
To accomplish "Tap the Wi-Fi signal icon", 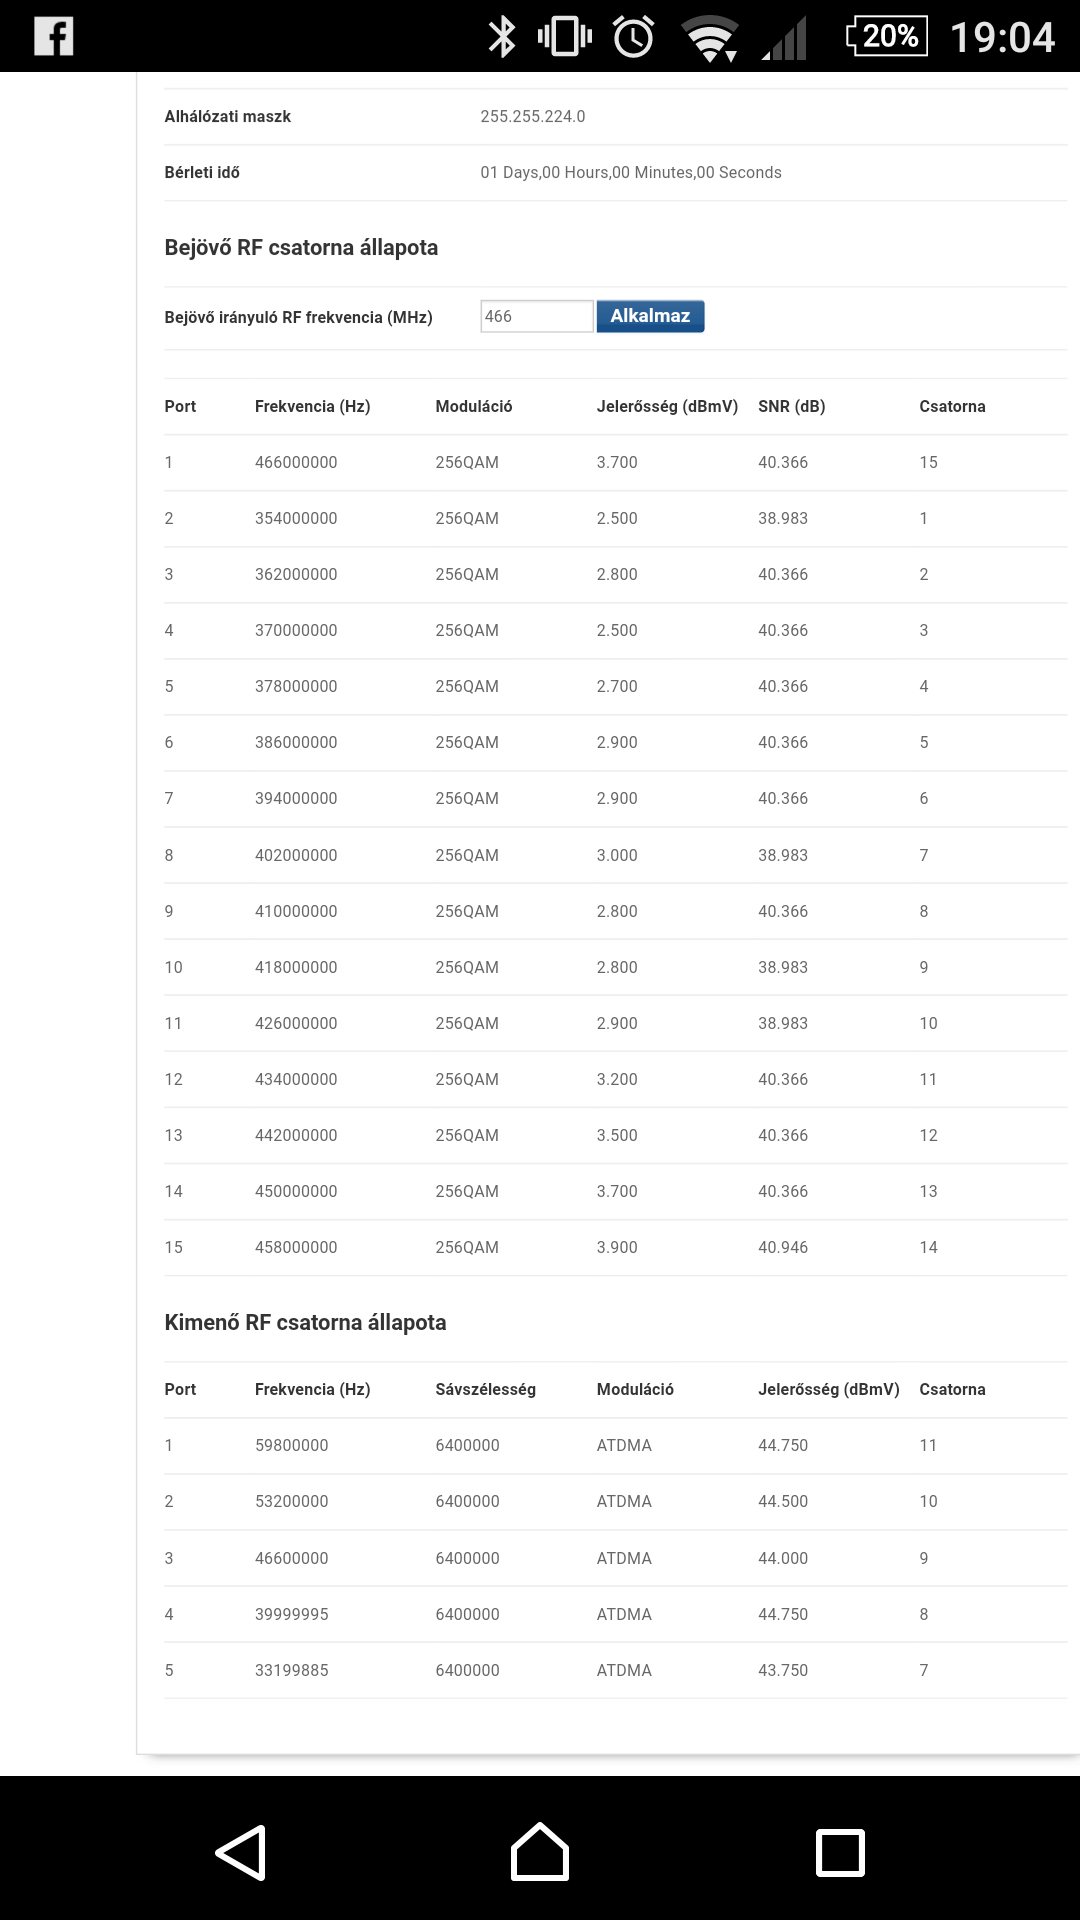I will (x=709, y=39).
